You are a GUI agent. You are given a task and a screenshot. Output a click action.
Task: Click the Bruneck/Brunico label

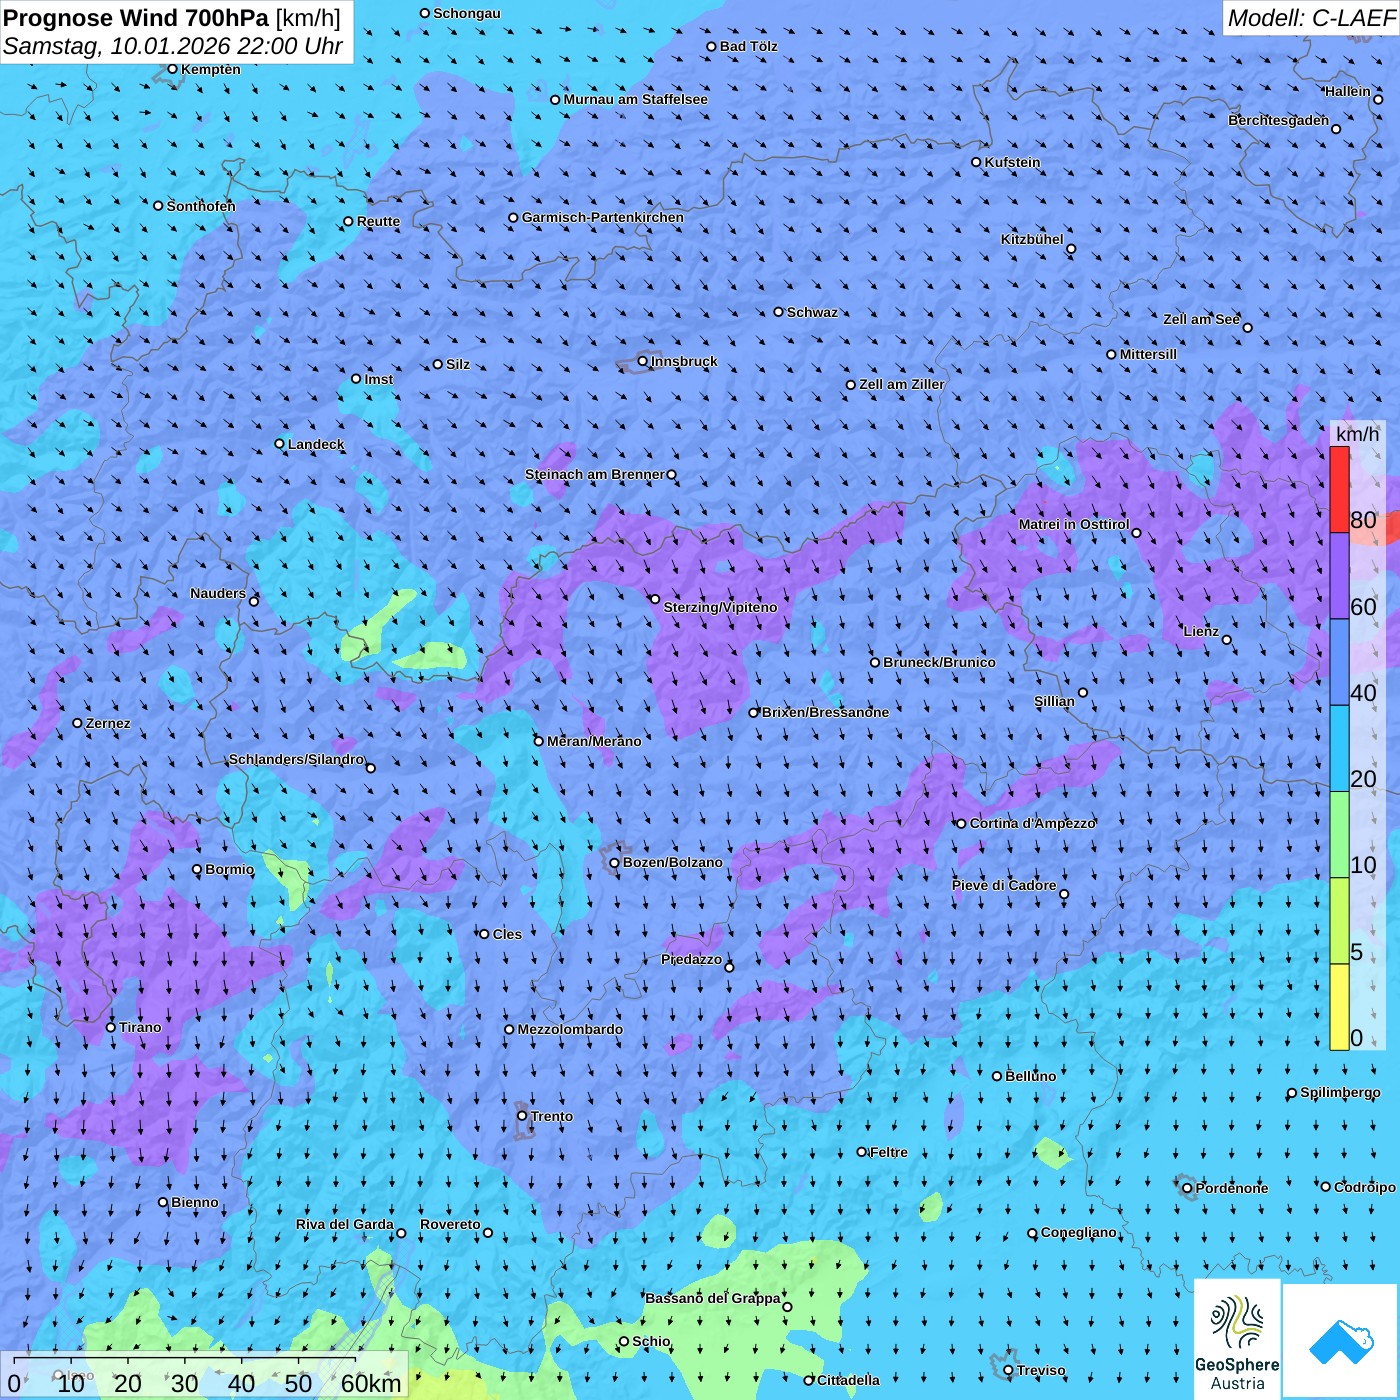click(x=940, y=662)
